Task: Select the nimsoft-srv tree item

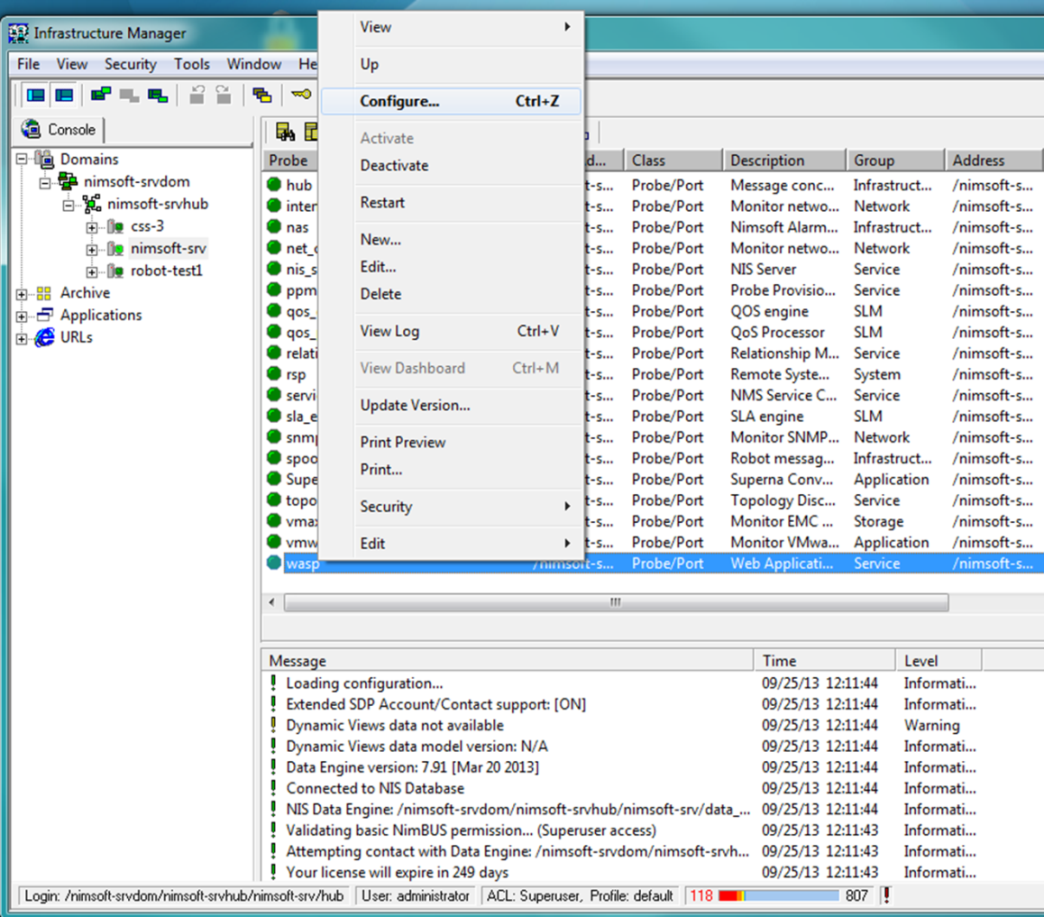Action: (x=168, y=248)
